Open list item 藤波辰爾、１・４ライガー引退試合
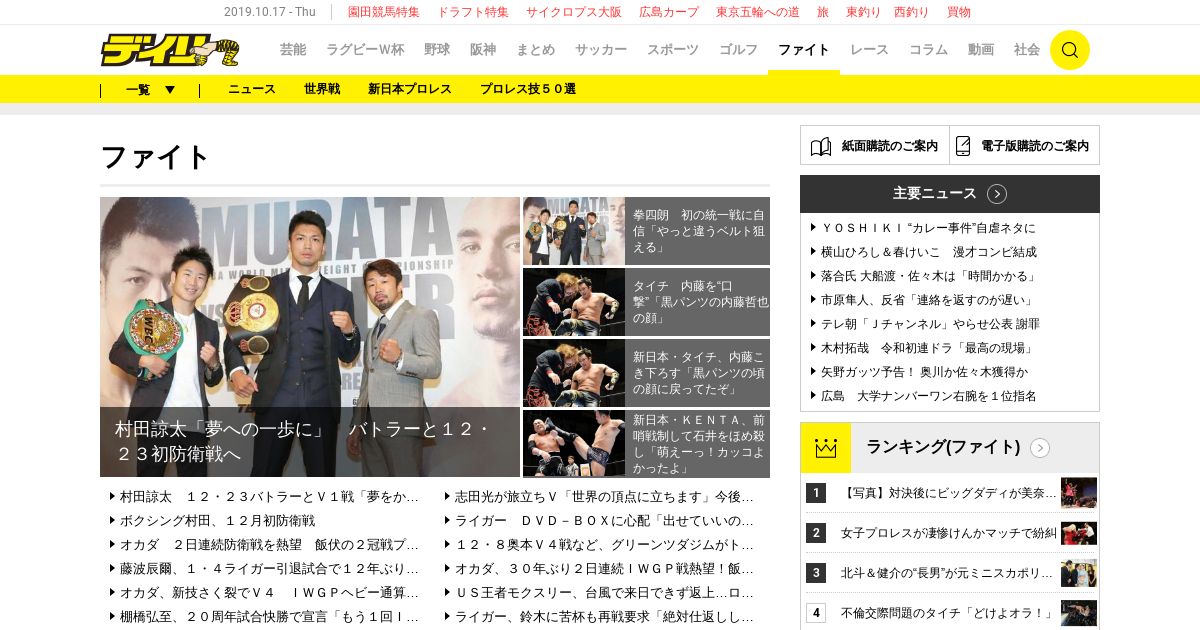 (x=269, y=568)
